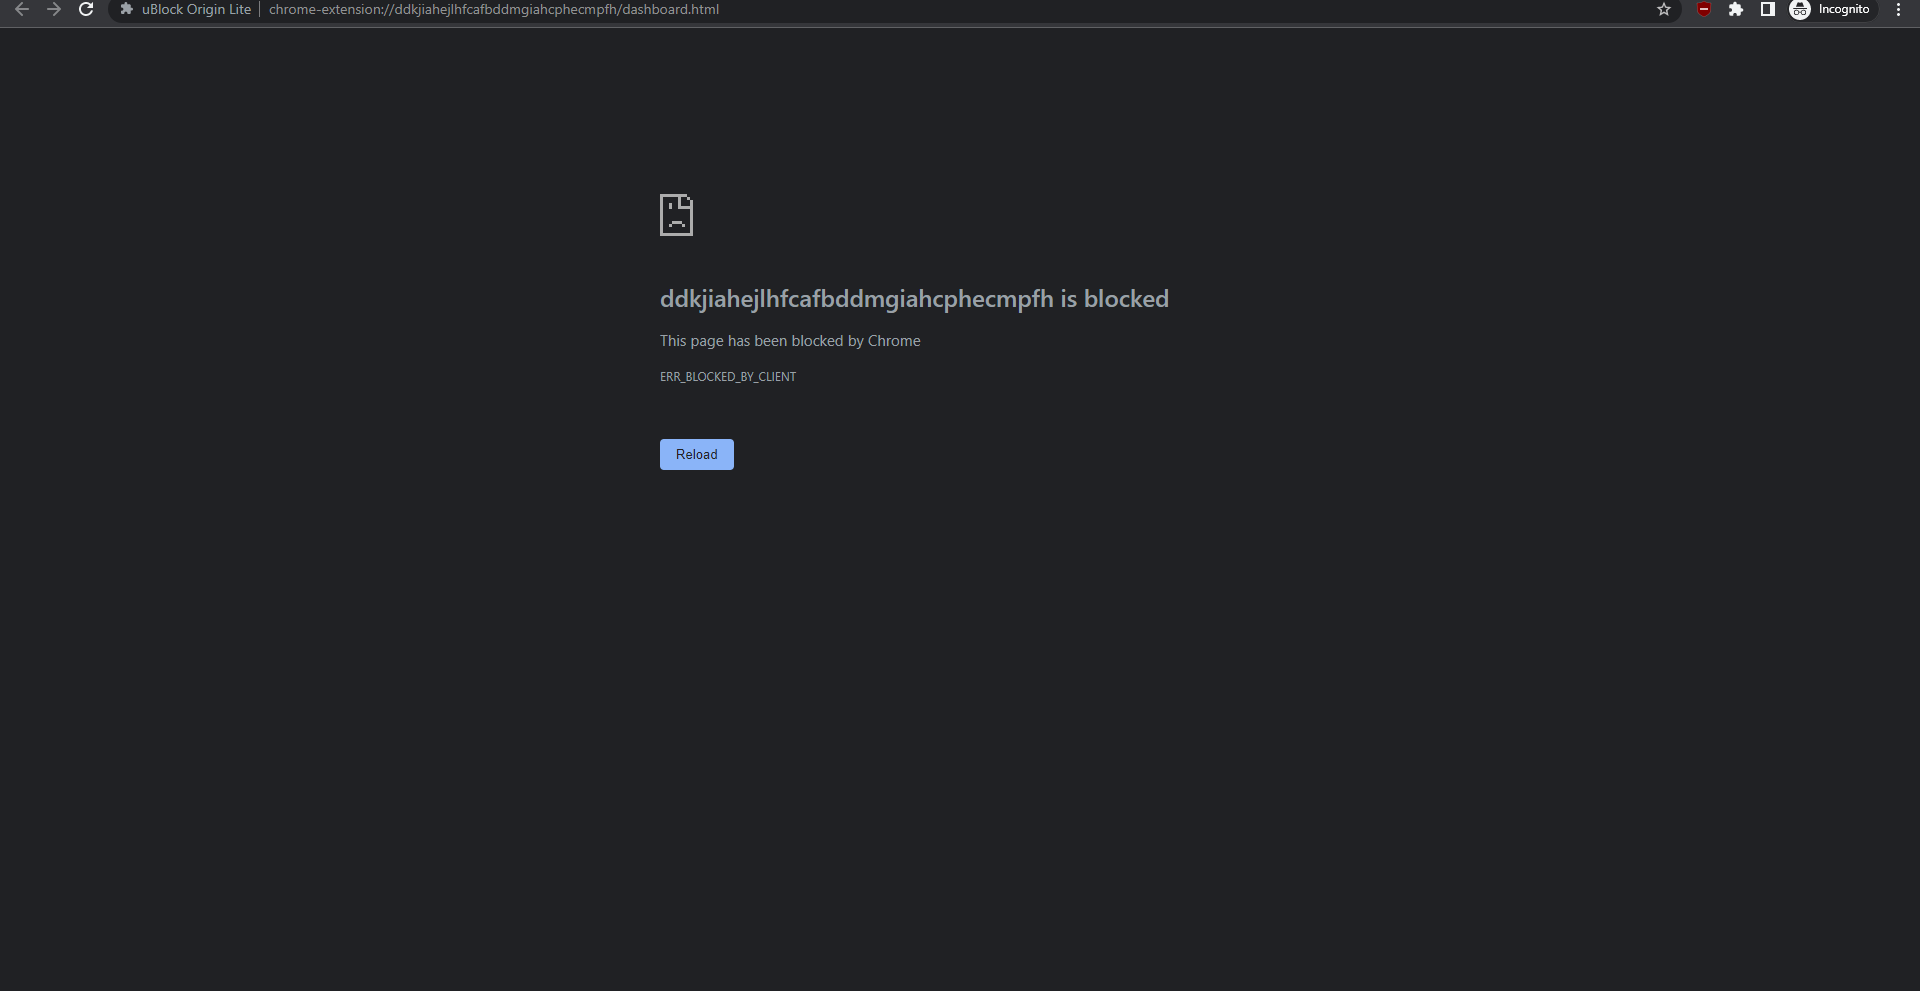Click the page reload icon in the toolbar

(86, 10)
